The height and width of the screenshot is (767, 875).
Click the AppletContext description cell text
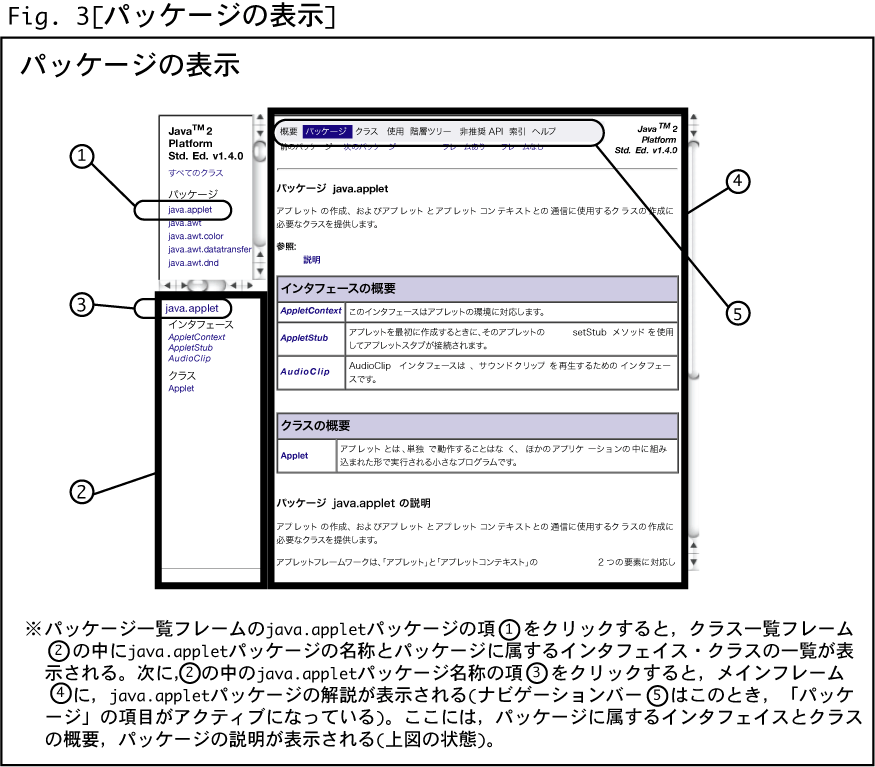point(446,311)
